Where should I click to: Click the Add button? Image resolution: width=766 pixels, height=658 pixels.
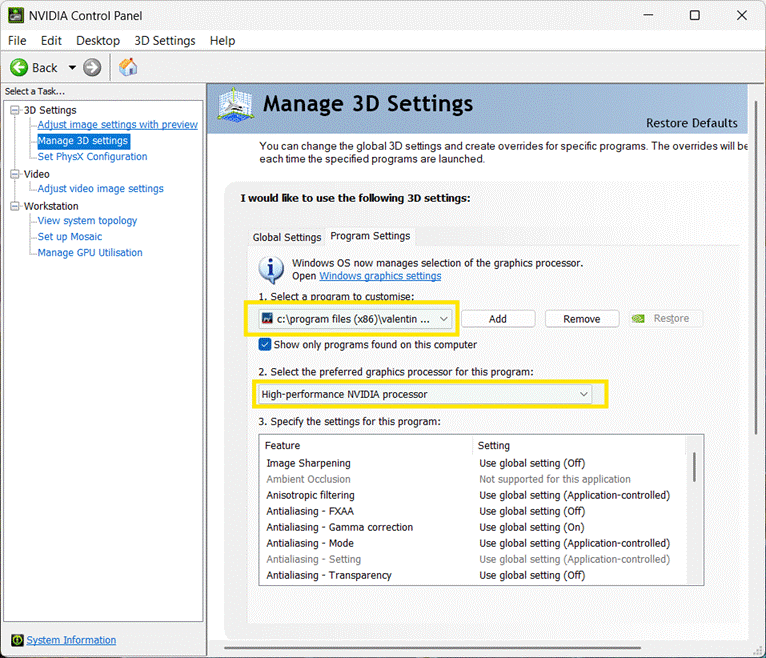(498, 318)
